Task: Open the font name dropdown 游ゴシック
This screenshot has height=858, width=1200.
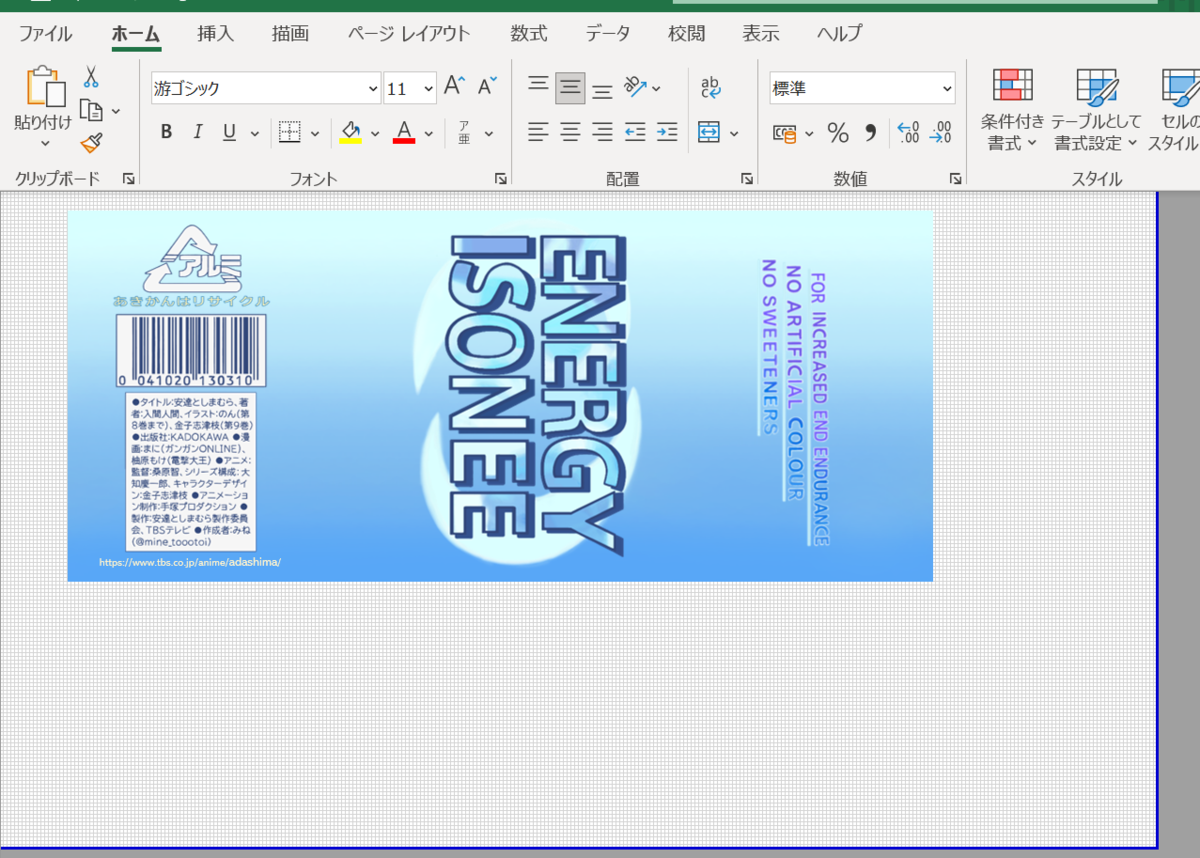Action: 374,88
